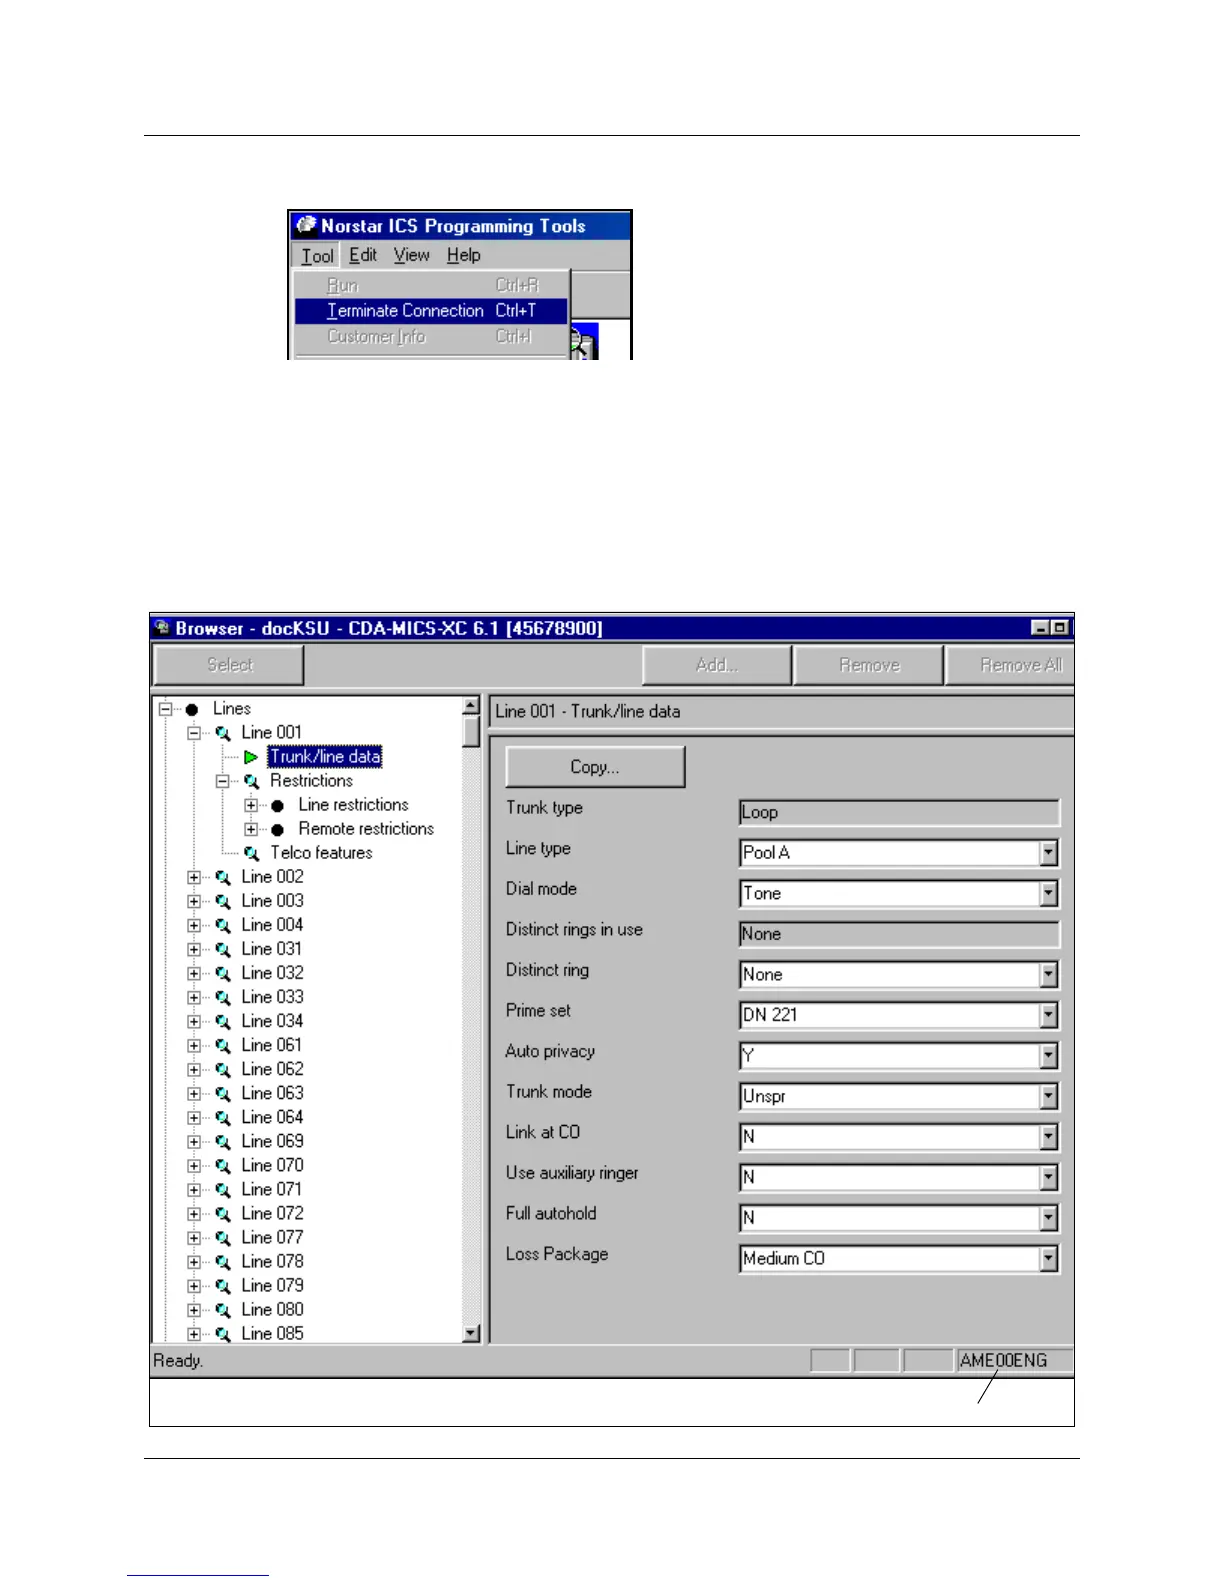Click the magnifier icon next to Line 004
The height and width of the screenshot is (1584, 1224).
(223, 925)
